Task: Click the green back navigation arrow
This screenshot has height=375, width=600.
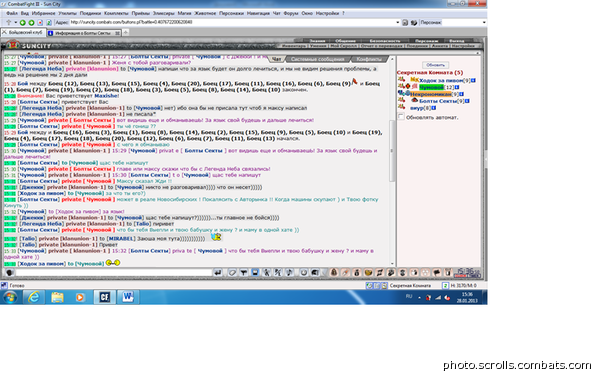Action: click(x=23, y=23)
